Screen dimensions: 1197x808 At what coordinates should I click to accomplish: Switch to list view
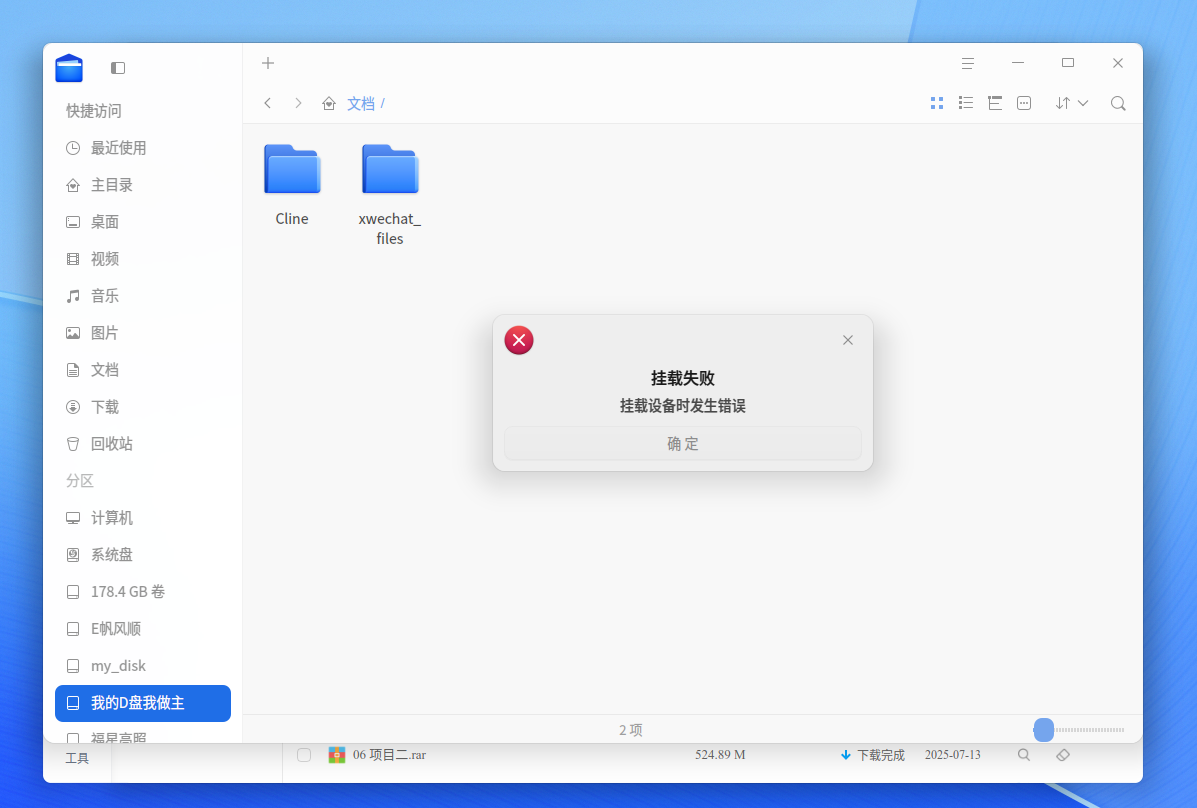click(966, 103)
